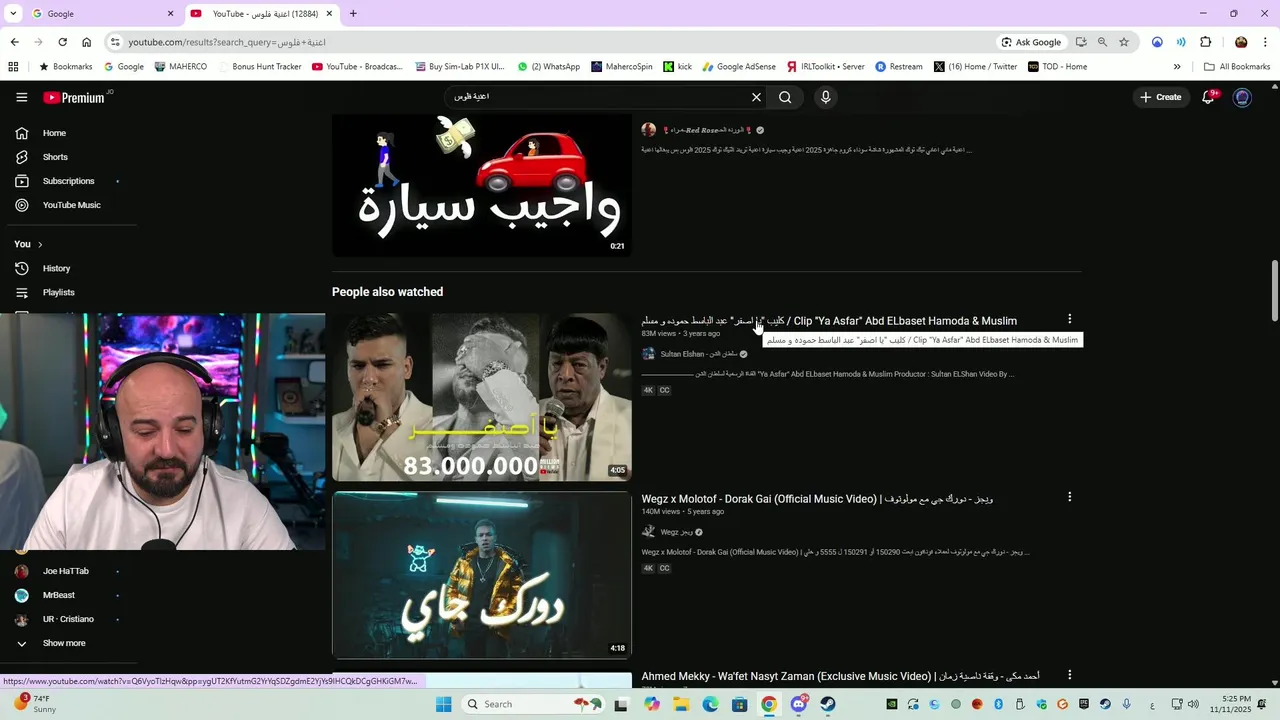
Task: Click Ask Google button in address bar
Action: (x=1031, y=42)
